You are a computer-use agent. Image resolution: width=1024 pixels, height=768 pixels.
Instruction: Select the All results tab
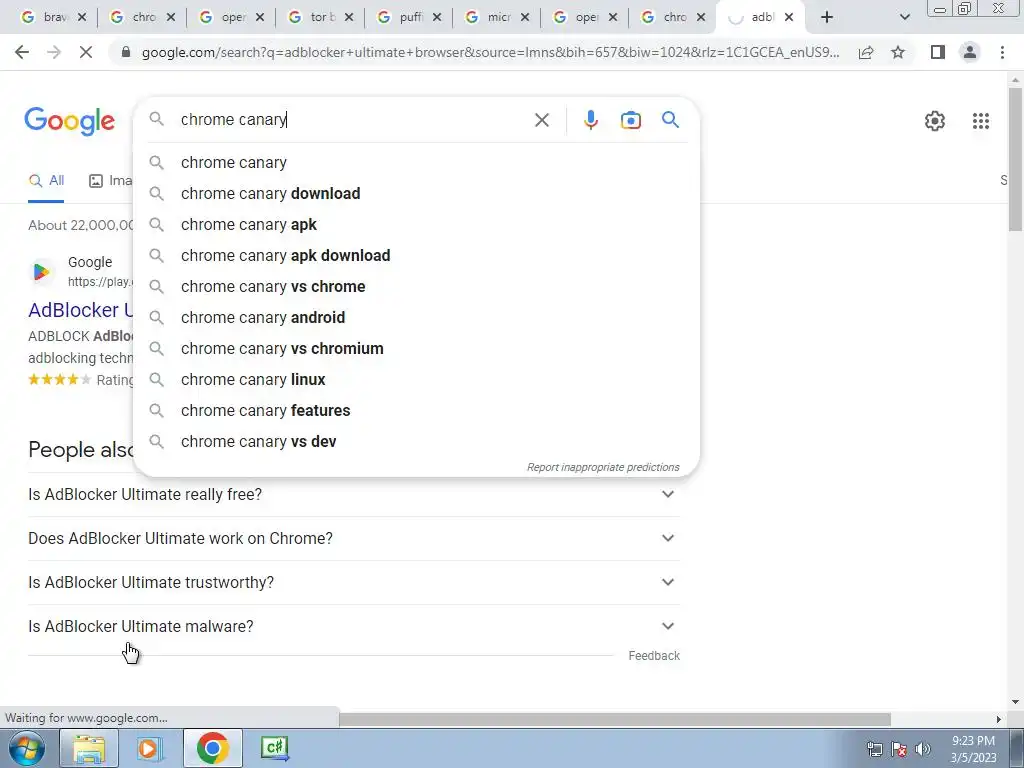(x=46, y=181)
